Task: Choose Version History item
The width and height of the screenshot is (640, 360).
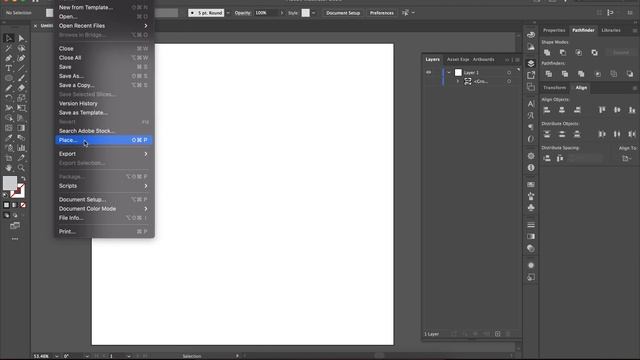Action: 103,104
